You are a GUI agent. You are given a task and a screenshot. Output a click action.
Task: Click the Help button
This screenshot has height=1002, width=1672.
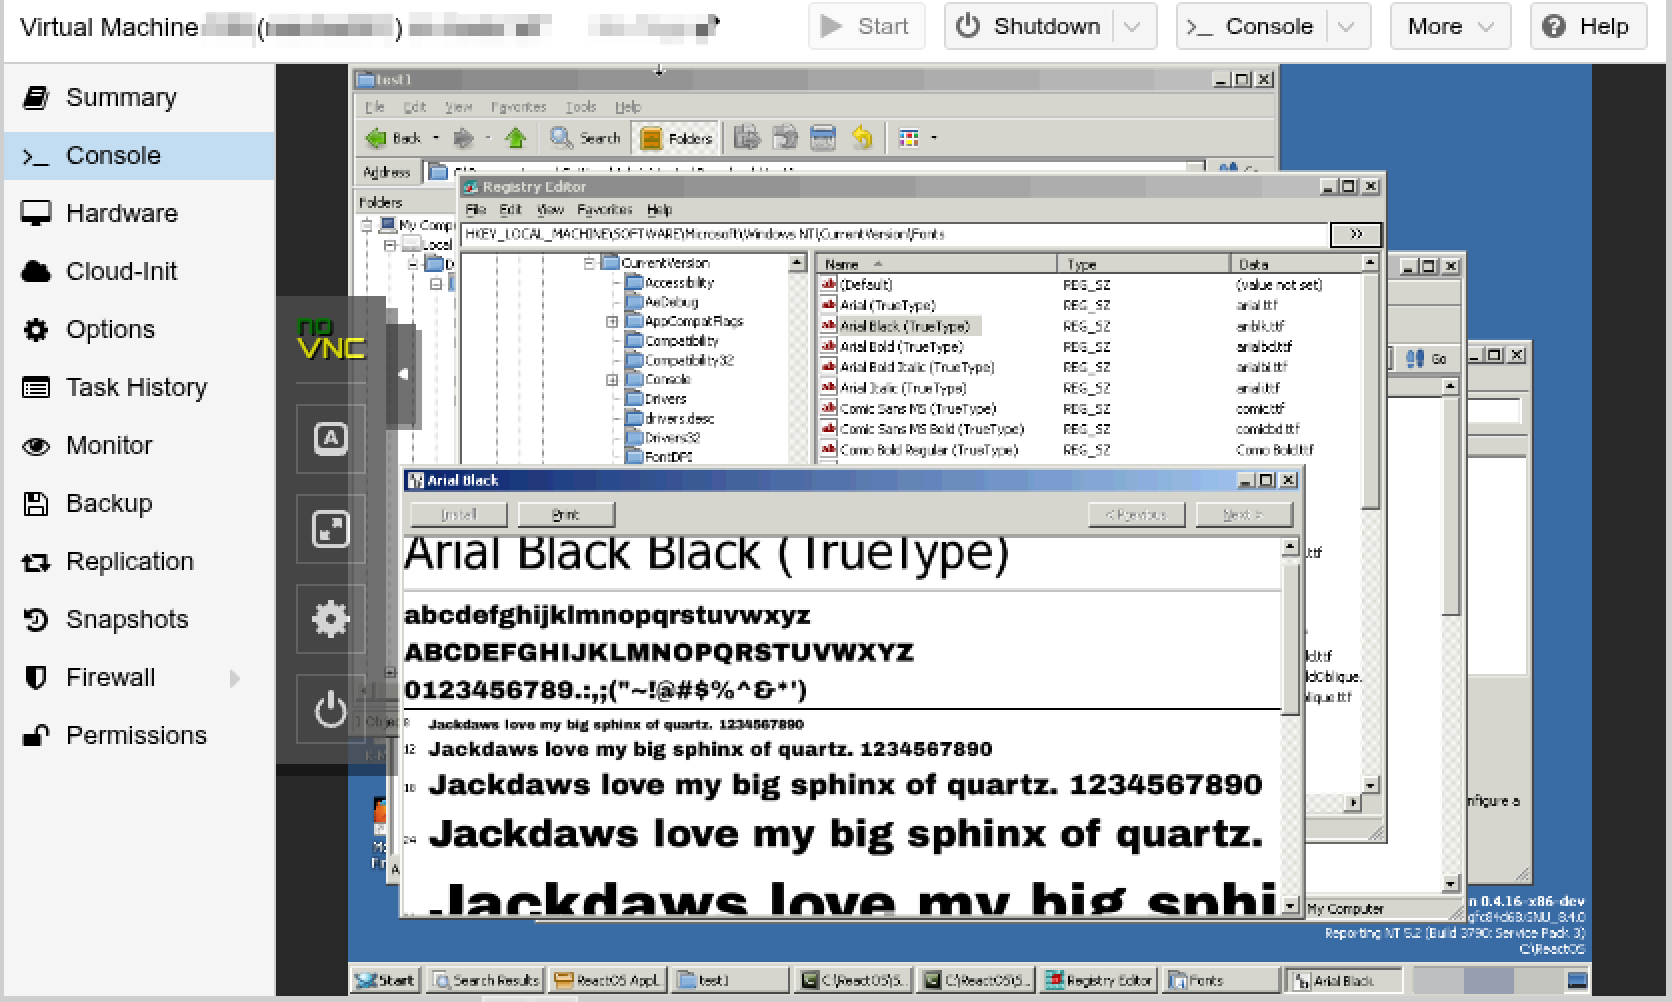pos(1587,27)
